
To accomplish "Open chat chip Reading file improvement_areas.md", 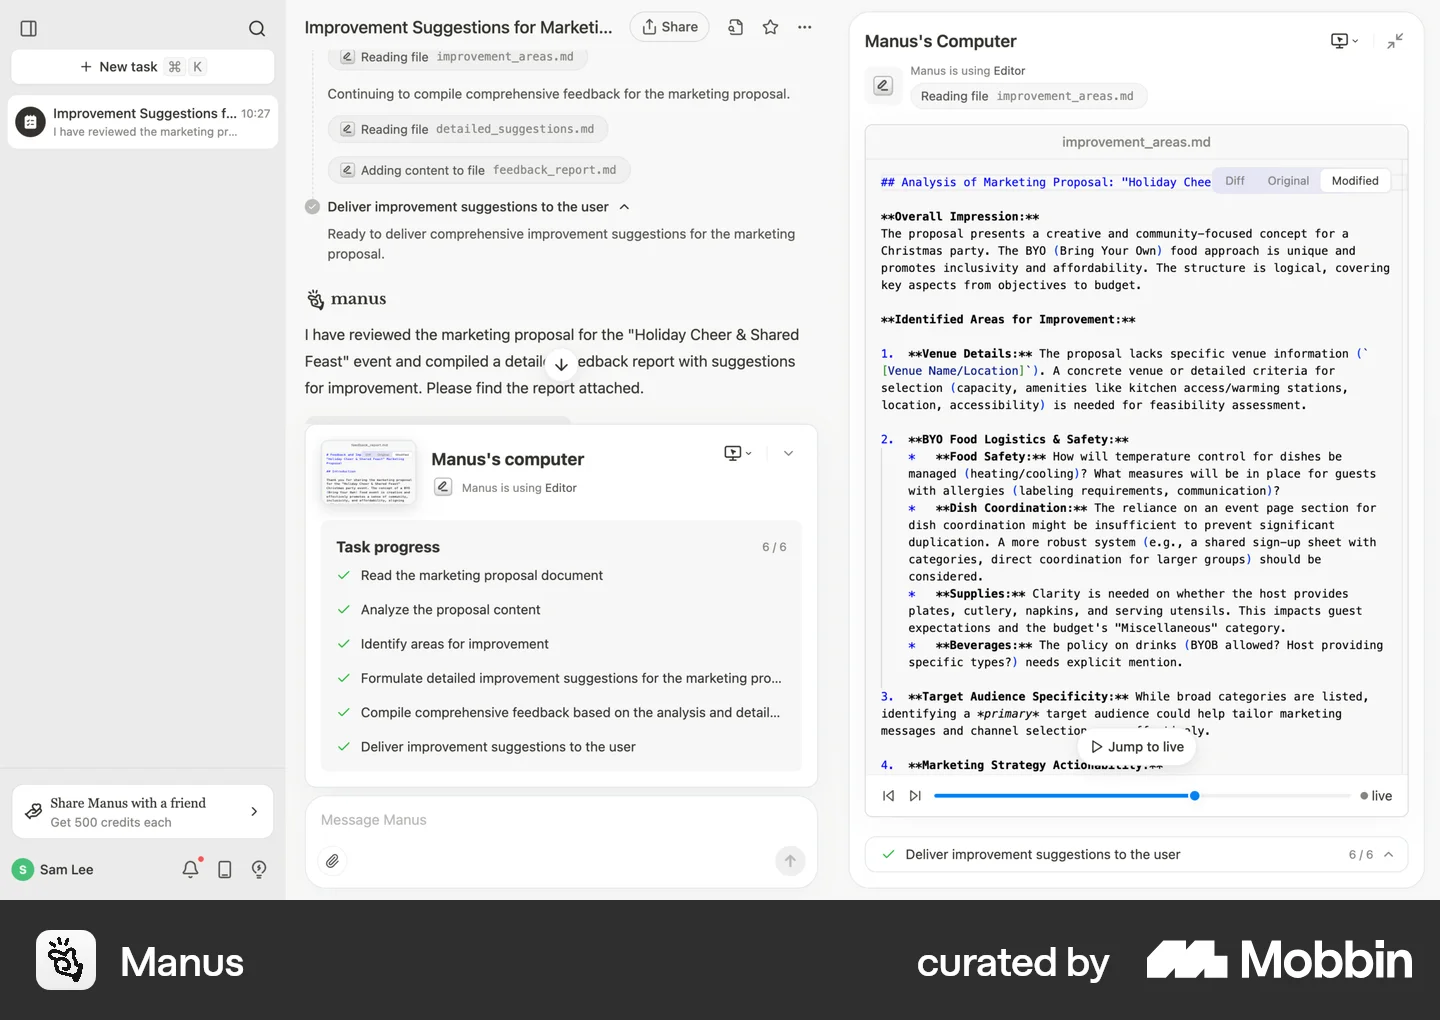I will pos(458,57).
